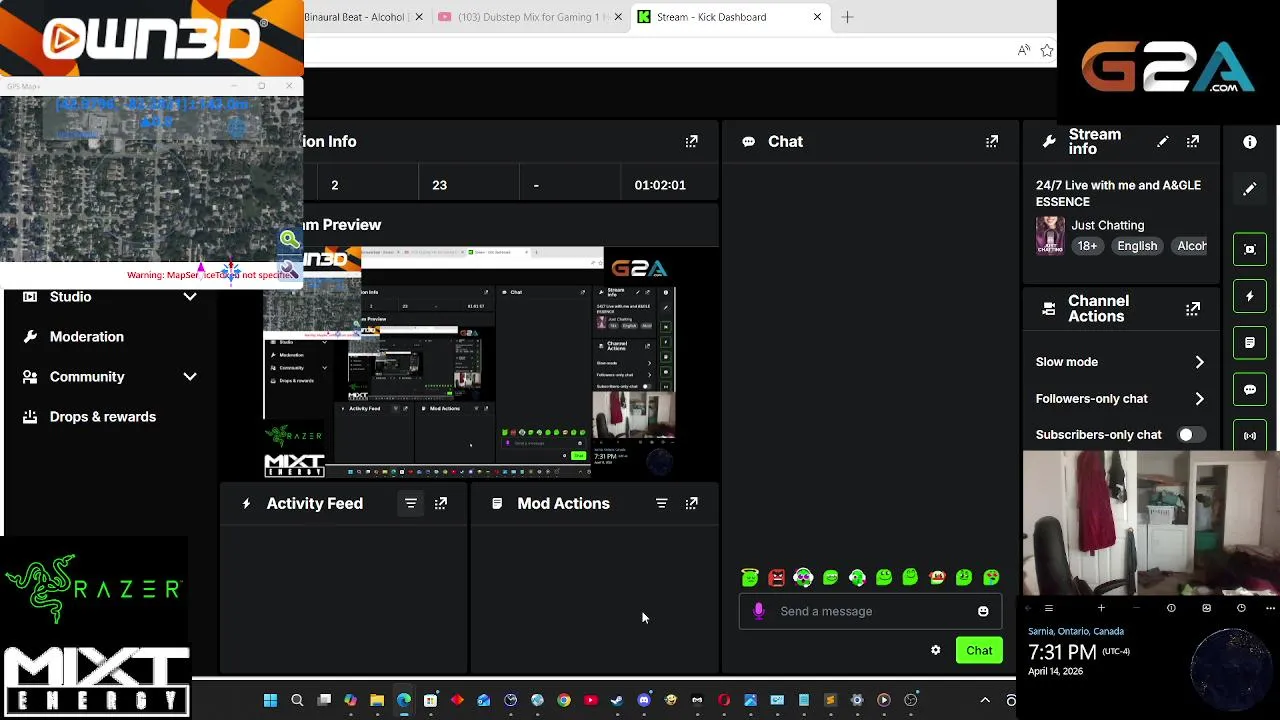Toggle the chat bubble icon in the right rail
The height and width of the screenshot is (720, 1280).
pyautogui.click(x=1250, y=389)
